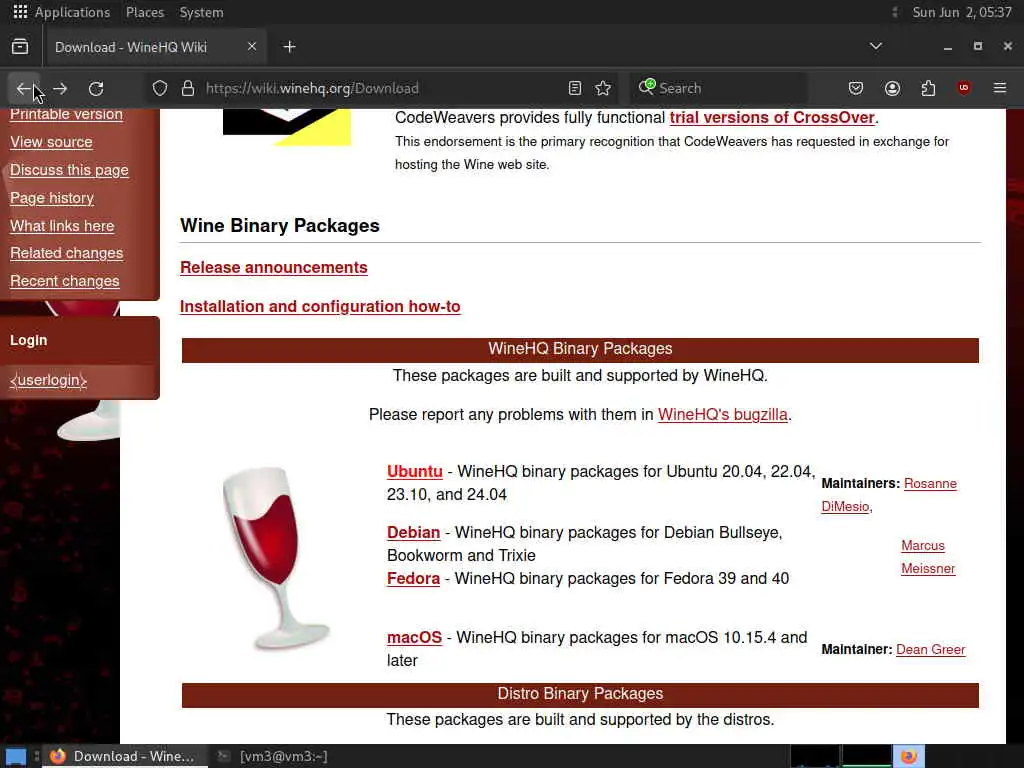Open the Applications menu
Screen dimensions: 1024x768
[72, 12]
